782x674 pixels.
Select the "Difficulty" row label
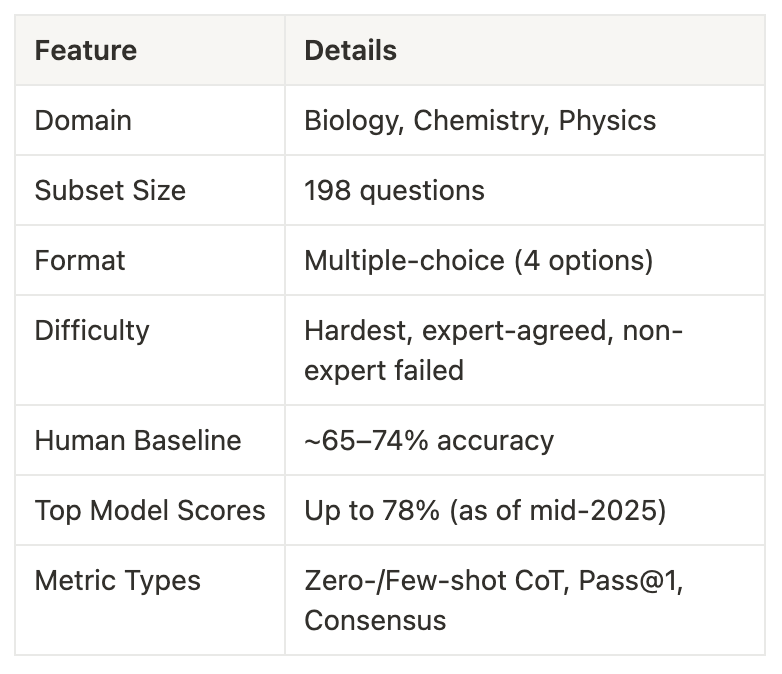[x=92, y=331]
